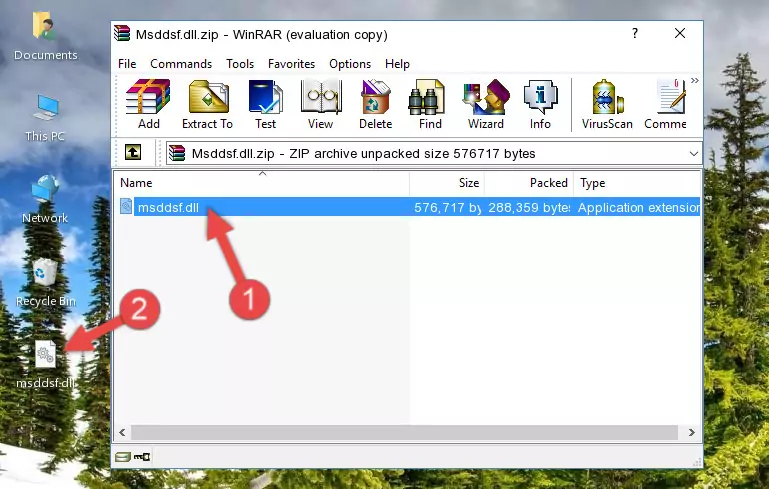
Task: Open the Commands menu
Action: (181, 64)
